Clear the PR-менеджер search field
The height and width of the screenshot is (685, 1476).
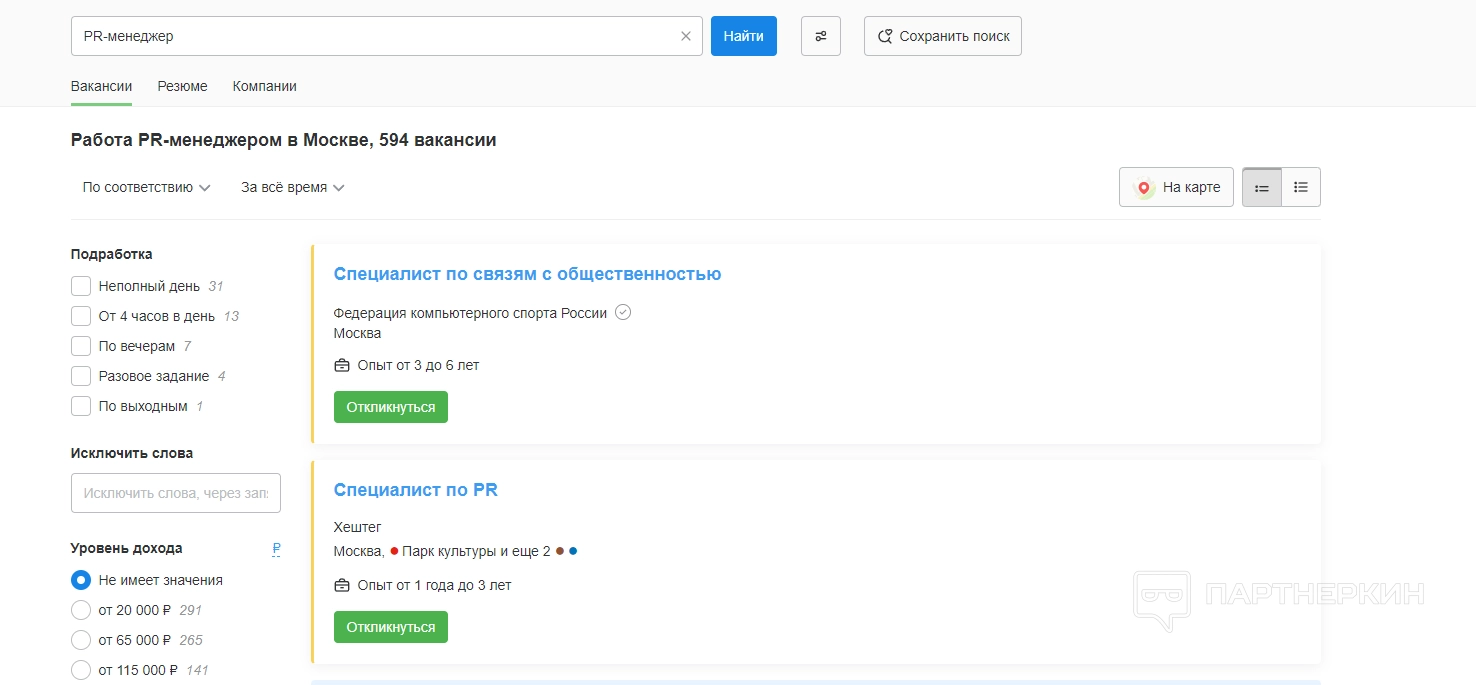(685, 36)
